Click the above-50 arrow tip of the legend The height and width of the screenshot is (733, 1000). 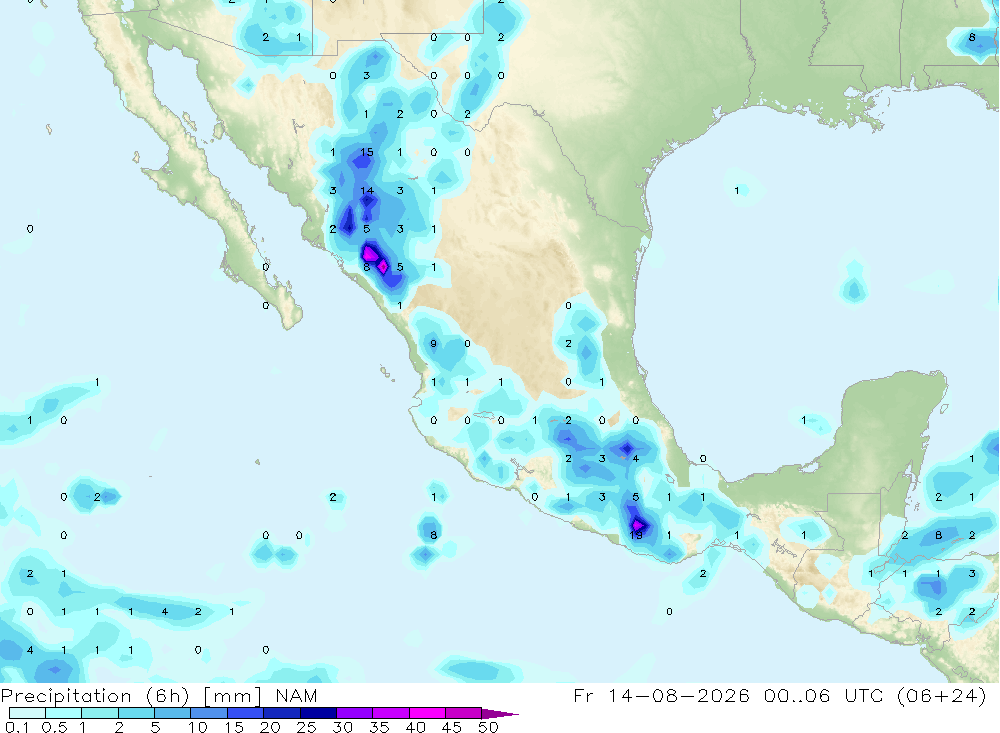(499, 714)
